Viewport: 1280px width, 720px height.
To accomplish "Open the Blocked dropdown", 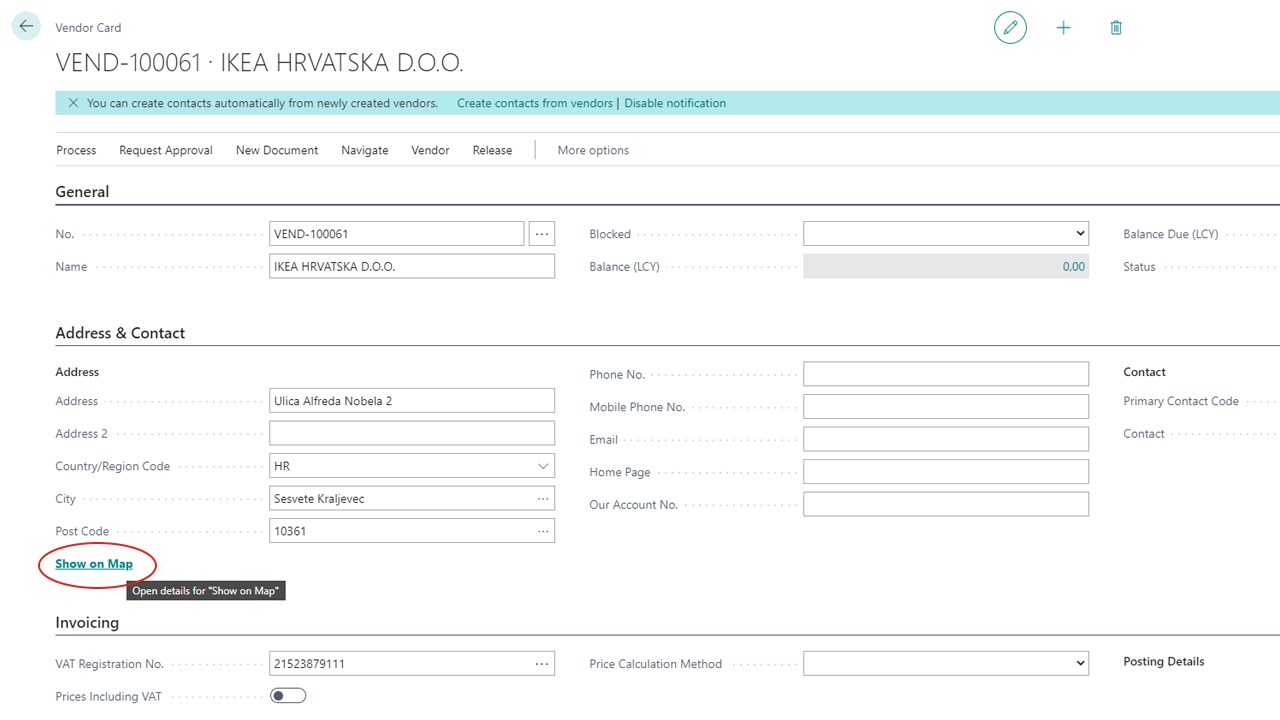I will coord(945,234).
